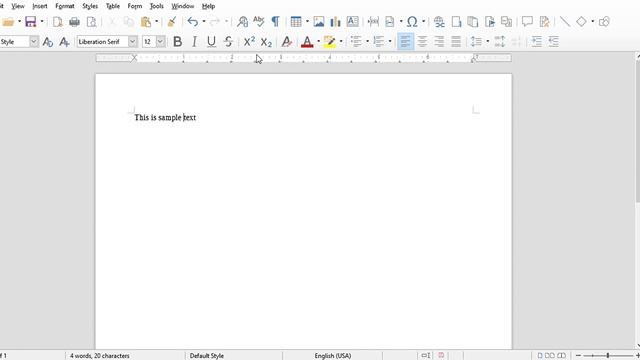Click the Save document icon
This screenshot has width=640, height=360.
pyautogui.click(x=31, y=22)
